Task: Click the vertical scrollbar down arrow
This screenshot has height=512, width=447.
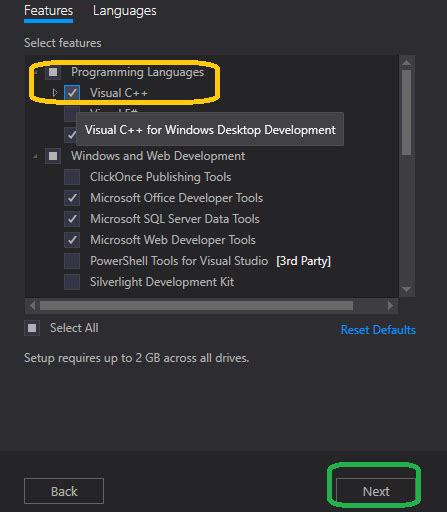Action: point(406,289)
